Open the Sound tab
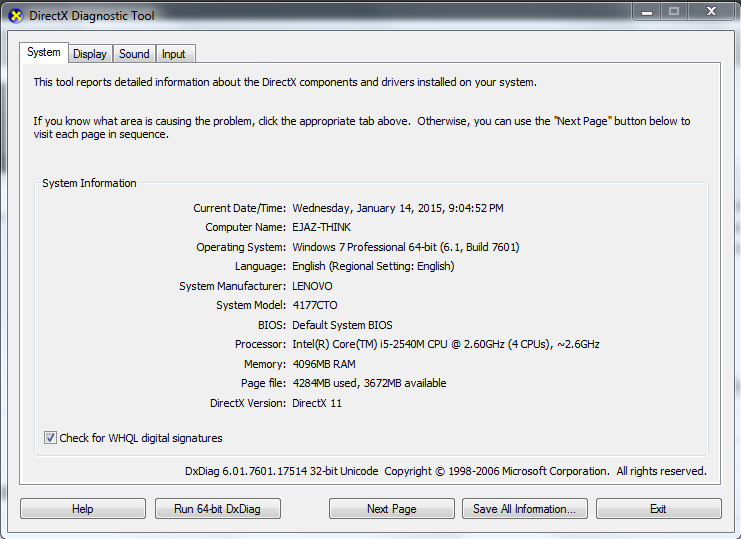 (134, 54)
